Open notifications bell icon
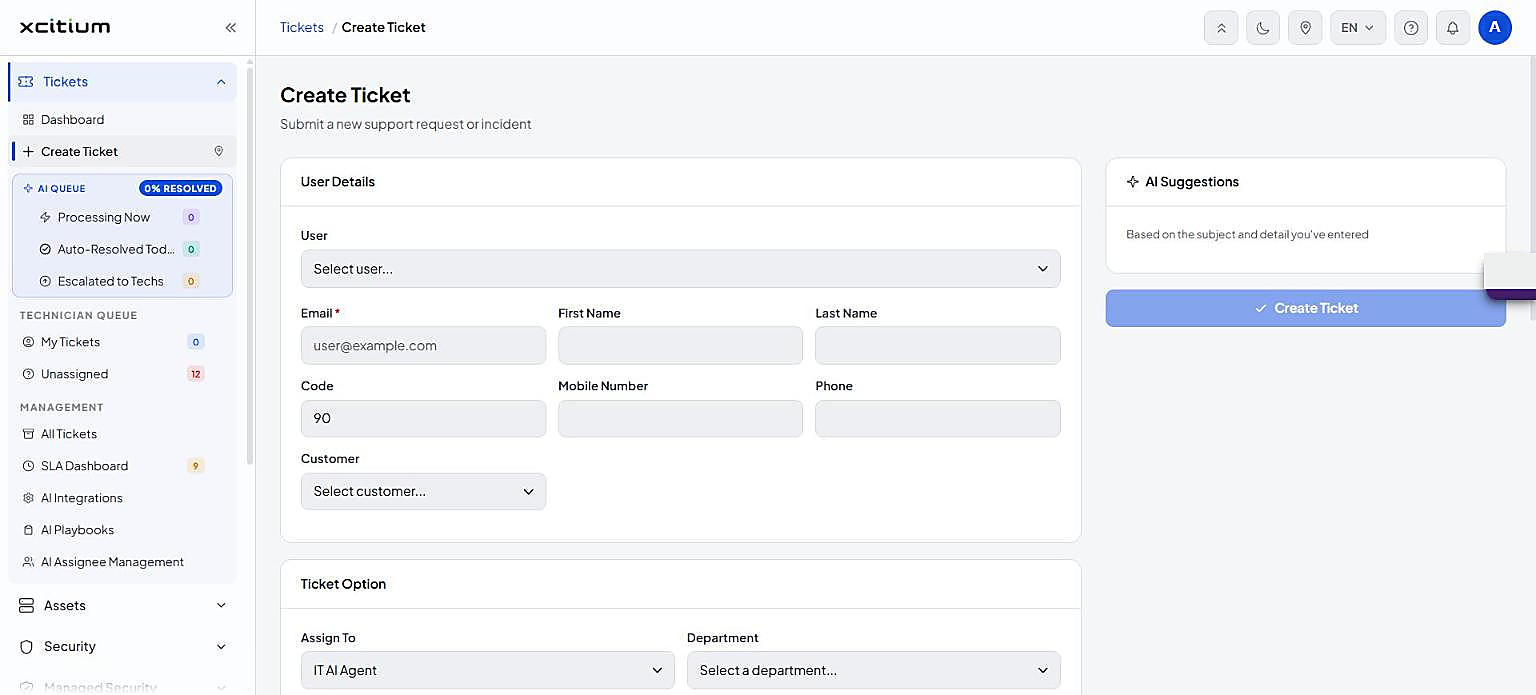 pos(1453,28)
